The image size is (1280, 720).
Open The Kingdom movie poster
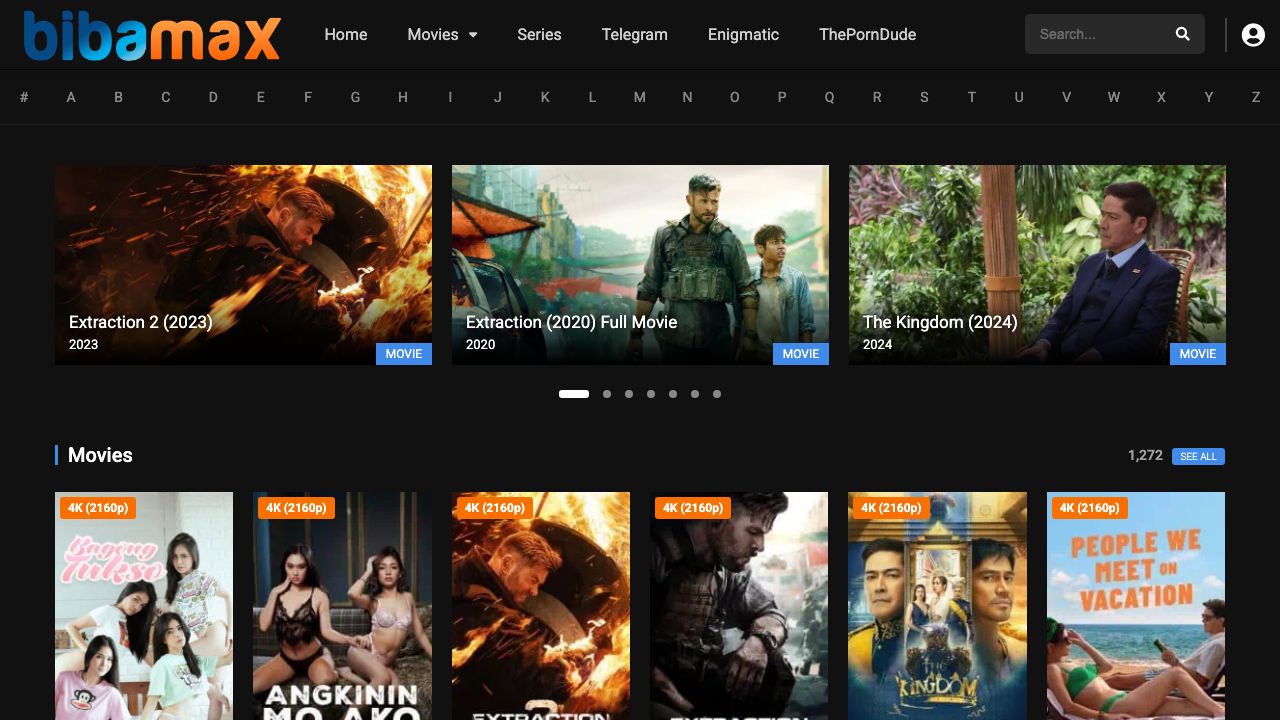click(x=937, y=606)
